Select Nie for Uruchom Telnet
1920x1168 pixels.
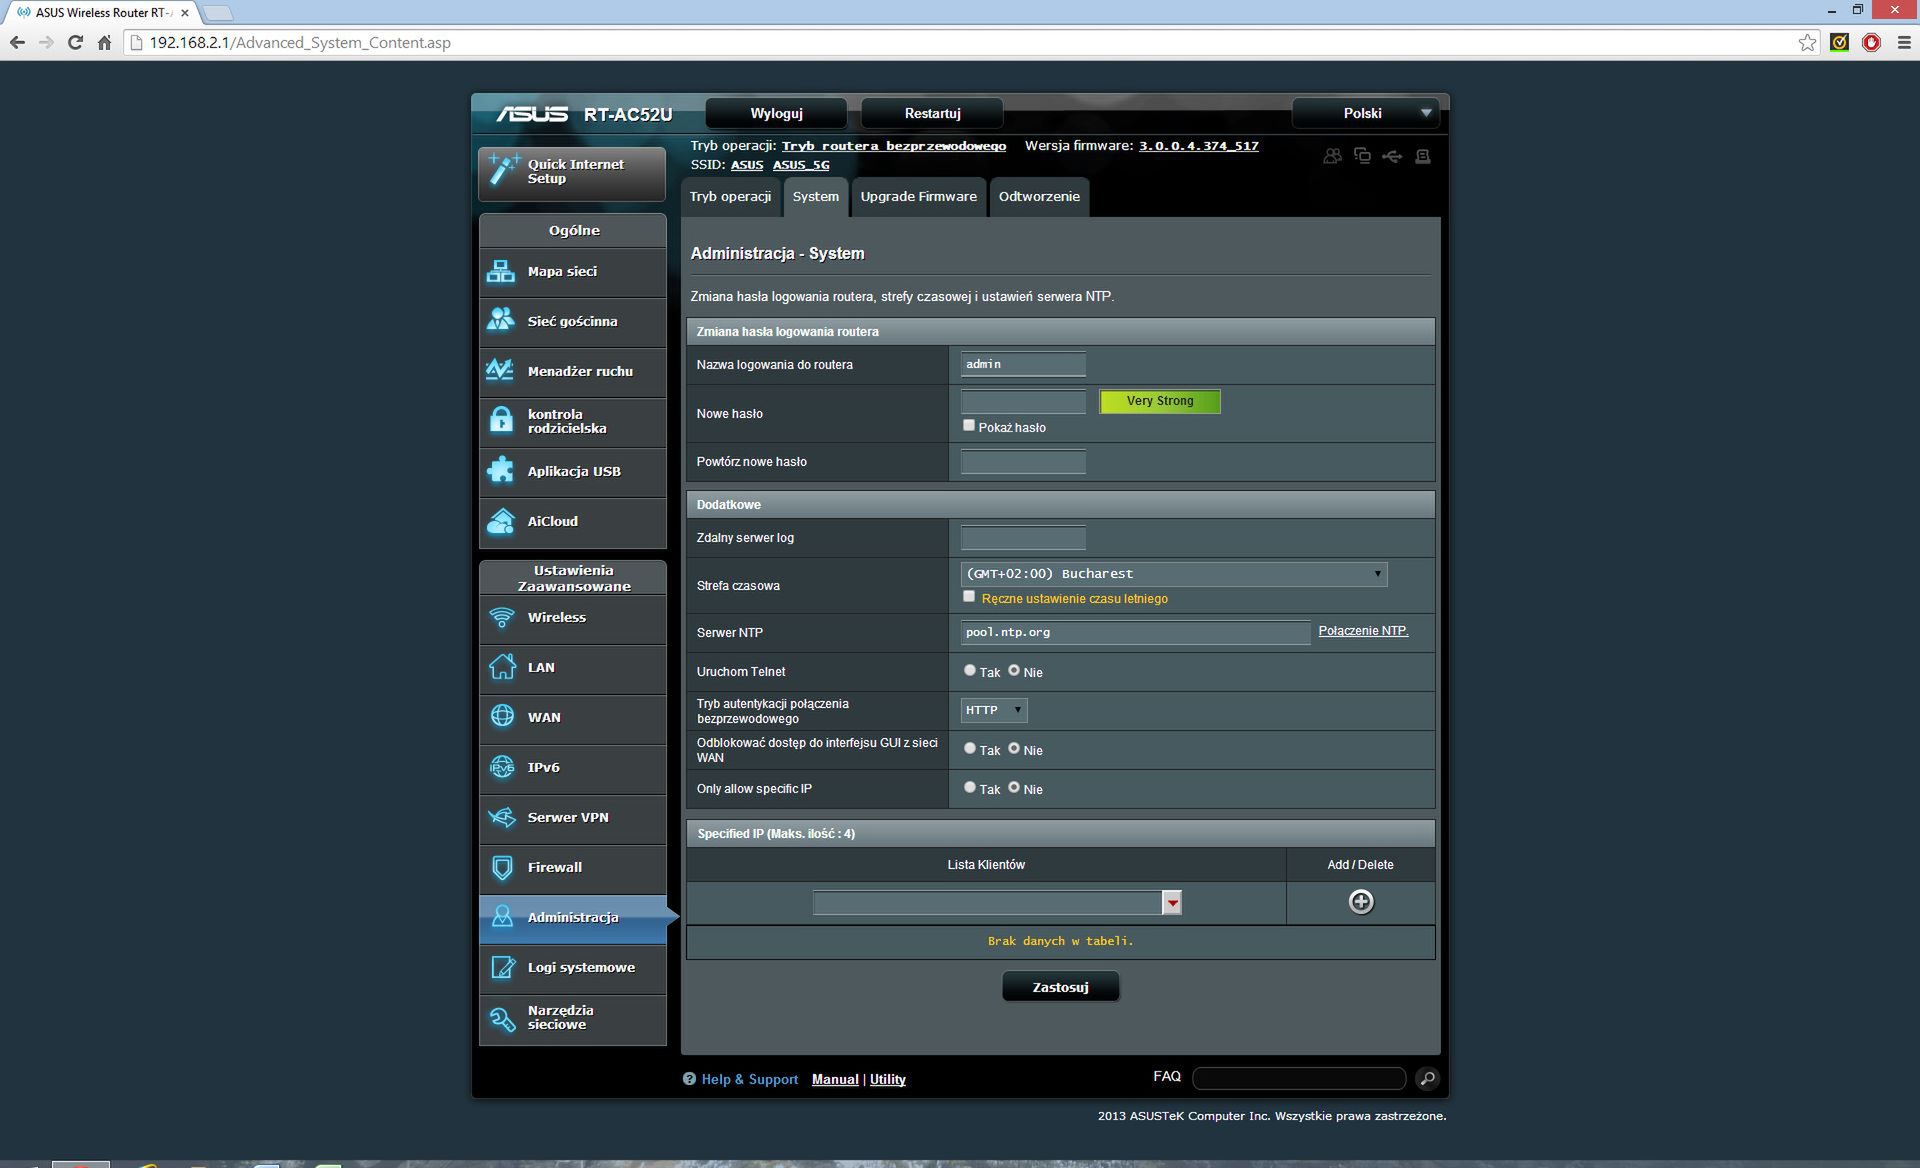coord(1013,671)
